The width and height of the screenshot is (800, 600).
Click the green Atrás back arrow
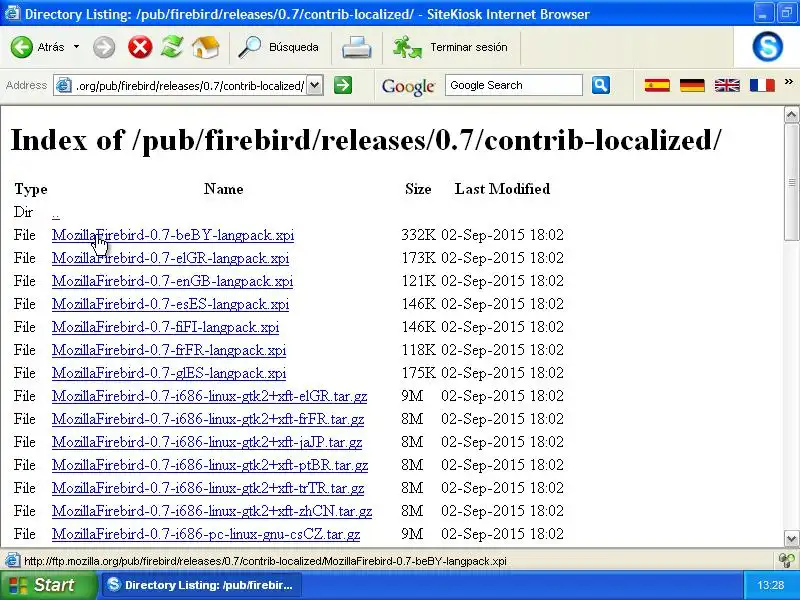[22, 47]
